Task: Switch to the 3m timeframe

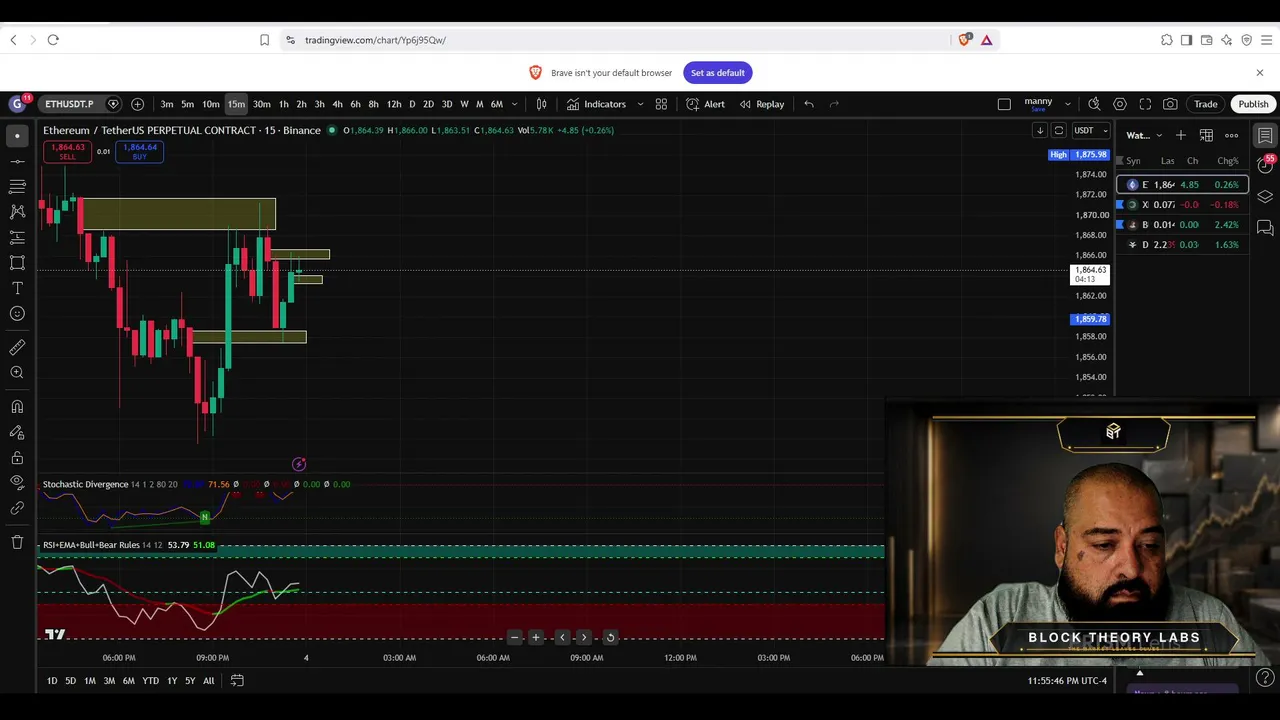Action: pyautogui.click(x=167, y=104)
